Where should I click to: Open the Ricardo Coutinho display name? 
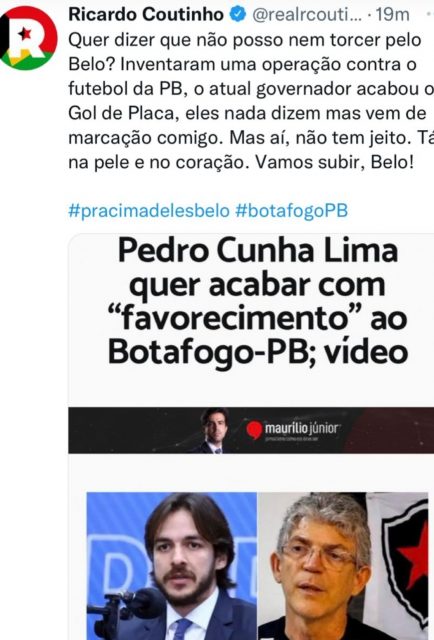[146, 15]
